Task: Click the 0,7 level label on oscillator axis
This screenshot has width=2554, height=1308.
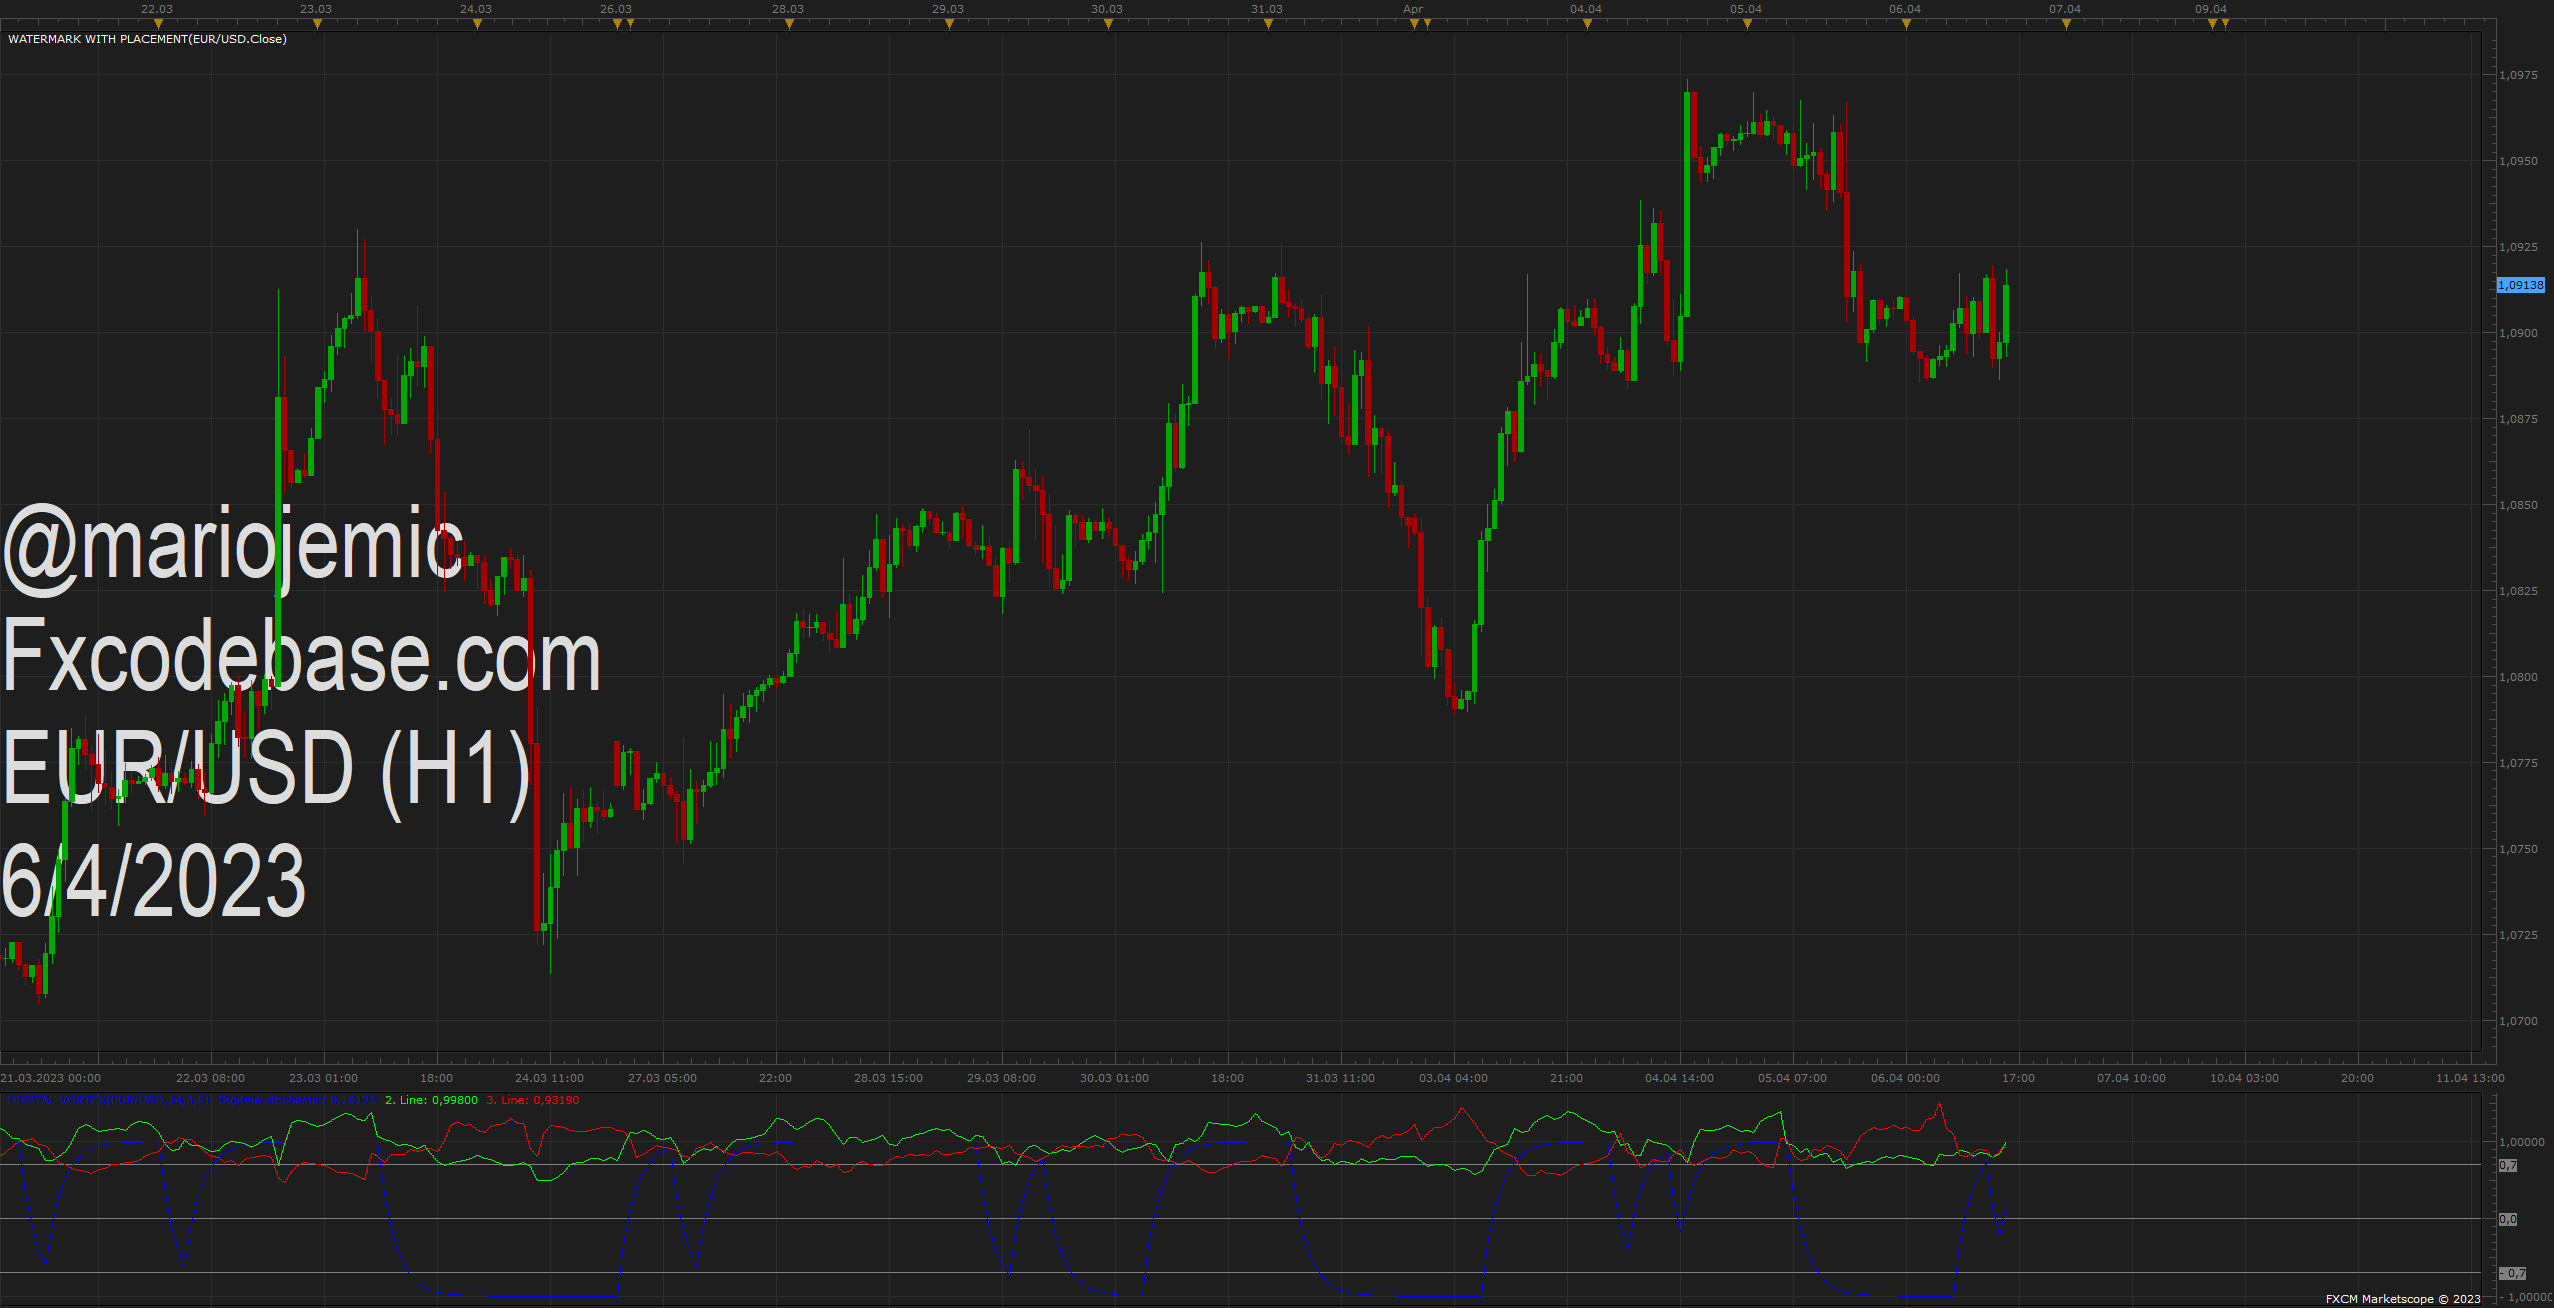Action: pyautogui.click(x=2508, y=1166)
